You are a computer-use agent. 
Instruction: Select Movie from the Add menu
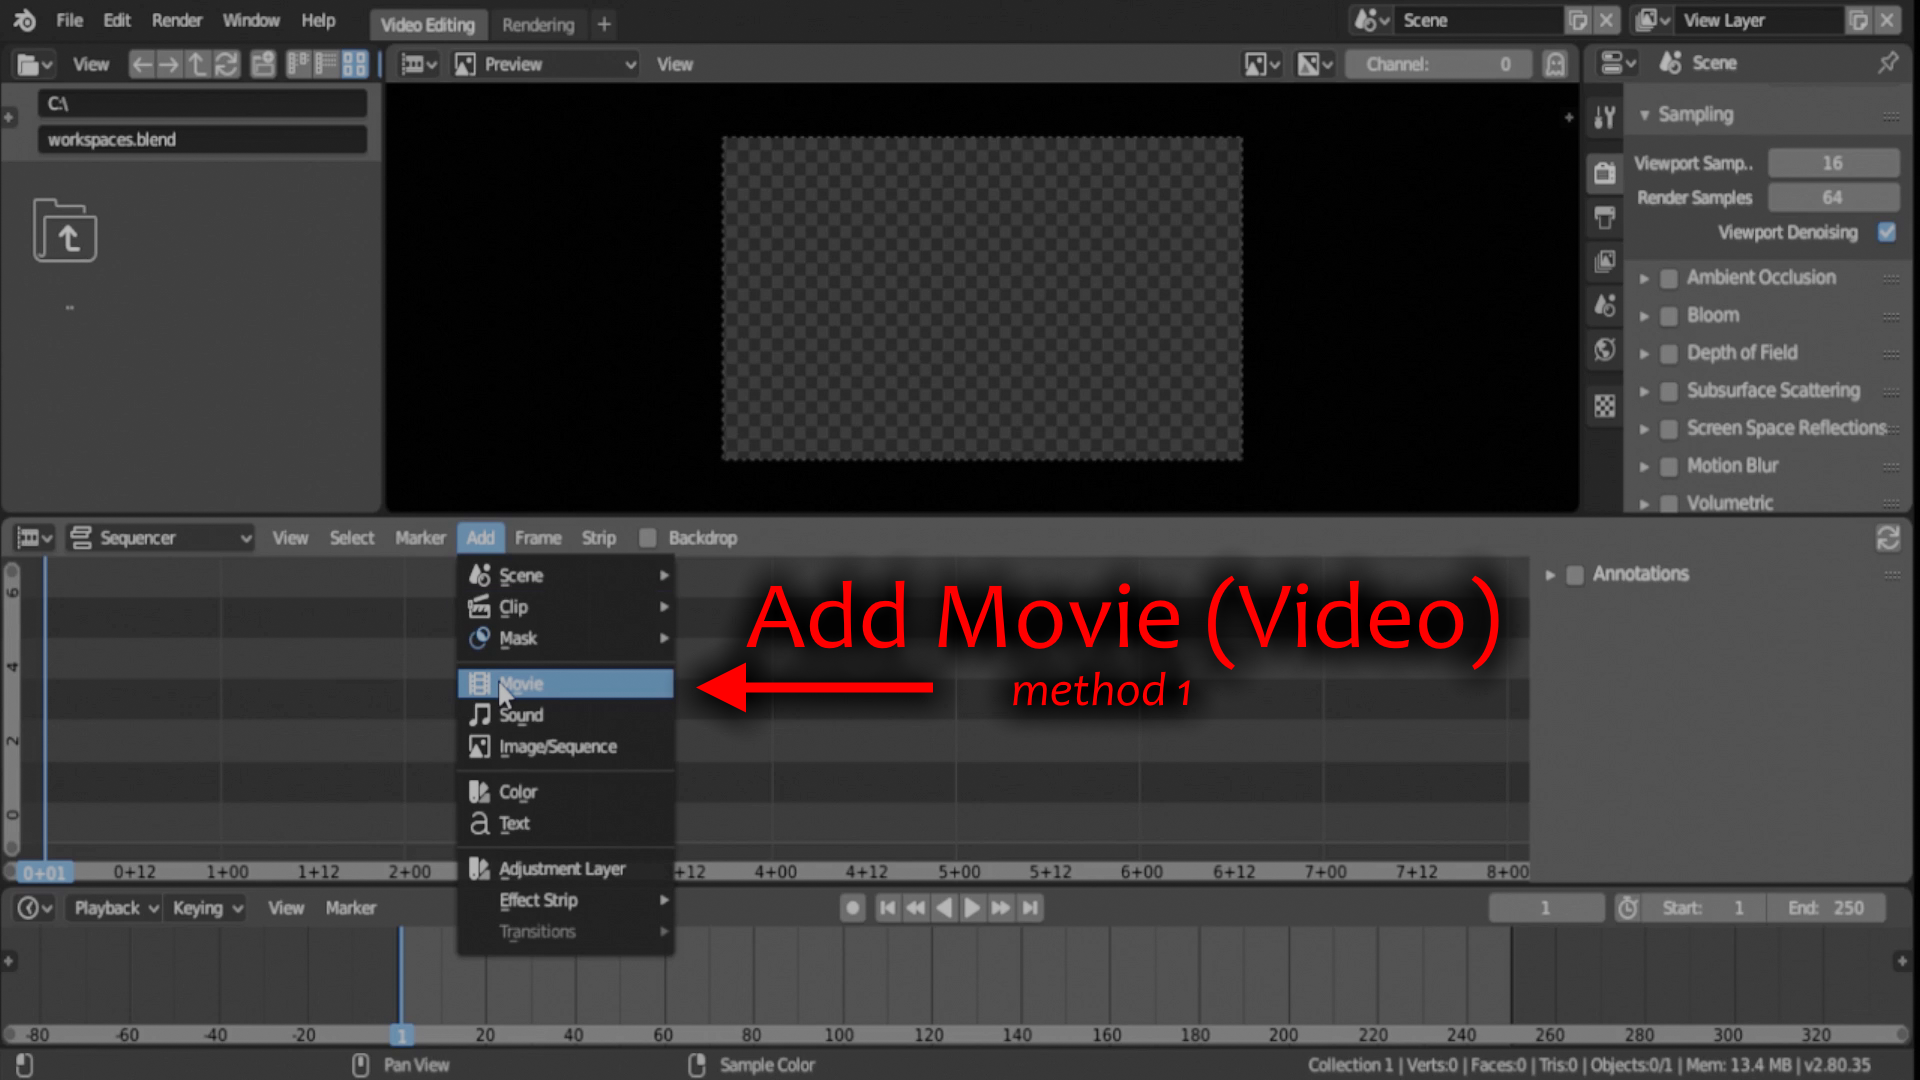click(566, 684)
